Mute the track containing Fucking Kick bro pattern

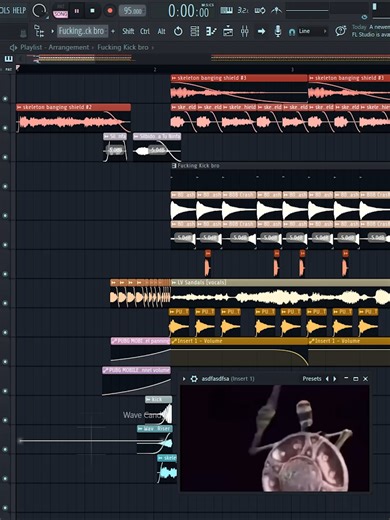point(5,186)
